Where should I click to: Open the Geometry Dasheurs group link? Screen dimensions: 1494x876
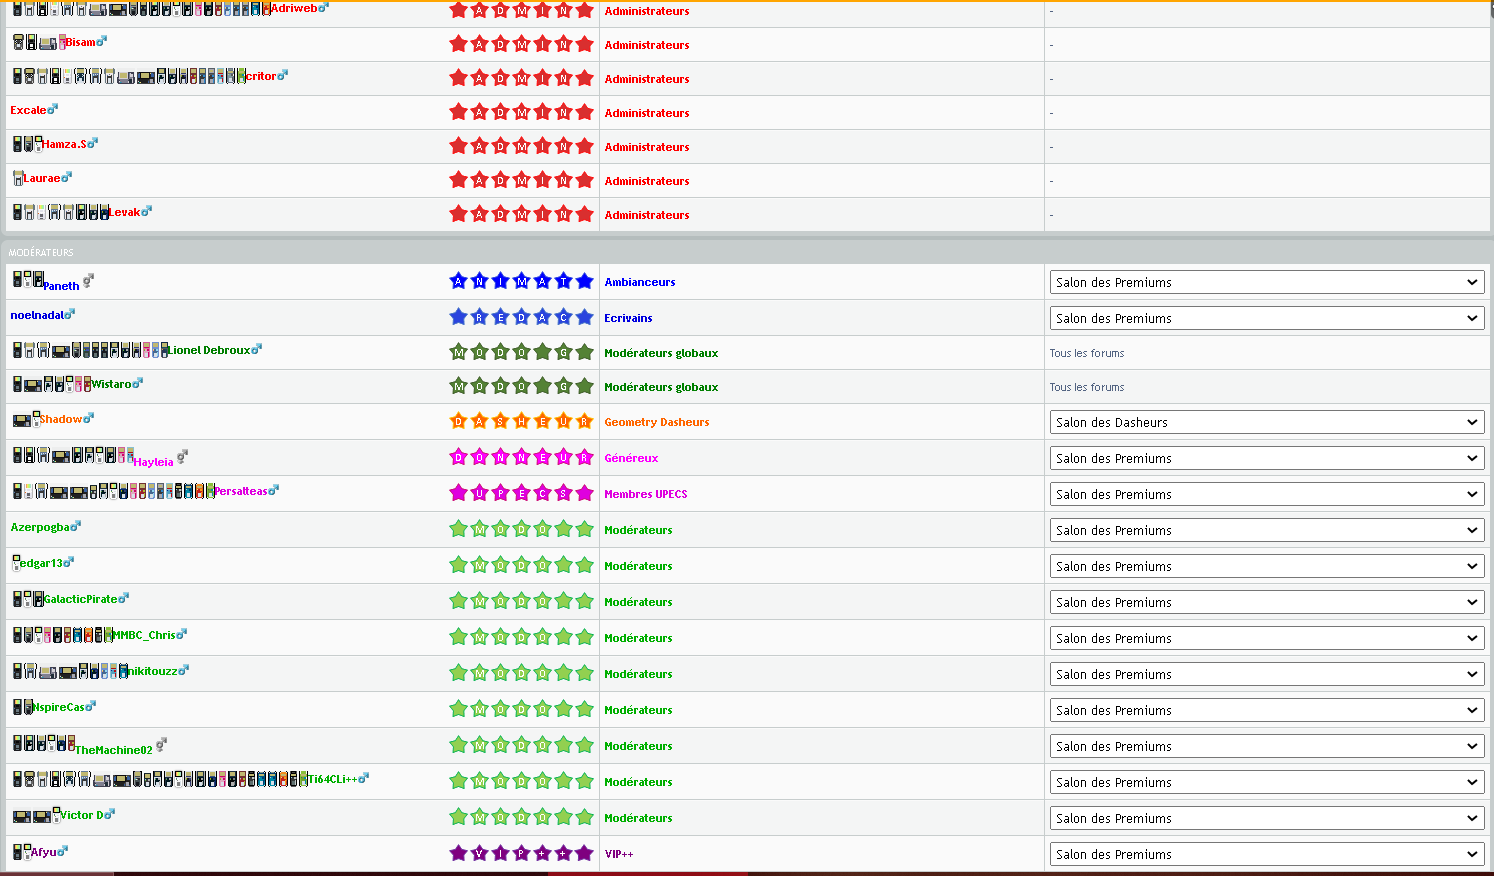657,422
